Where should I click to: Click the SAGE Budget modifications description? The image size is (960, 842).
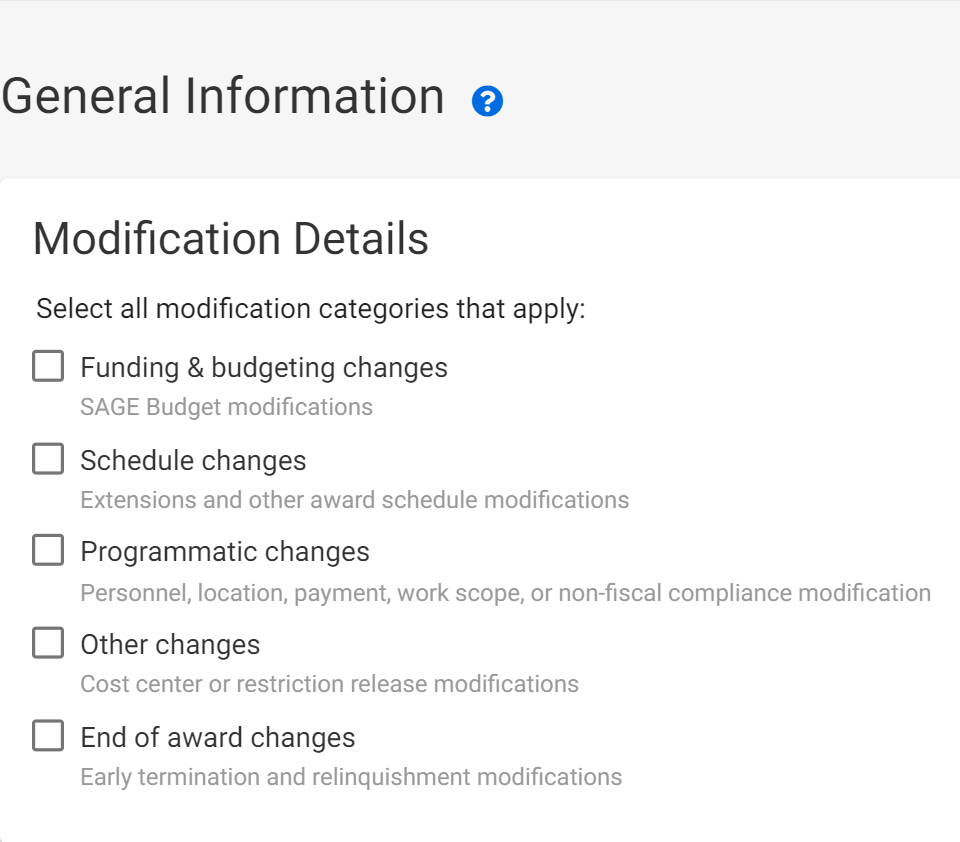(x=226, y=407)
